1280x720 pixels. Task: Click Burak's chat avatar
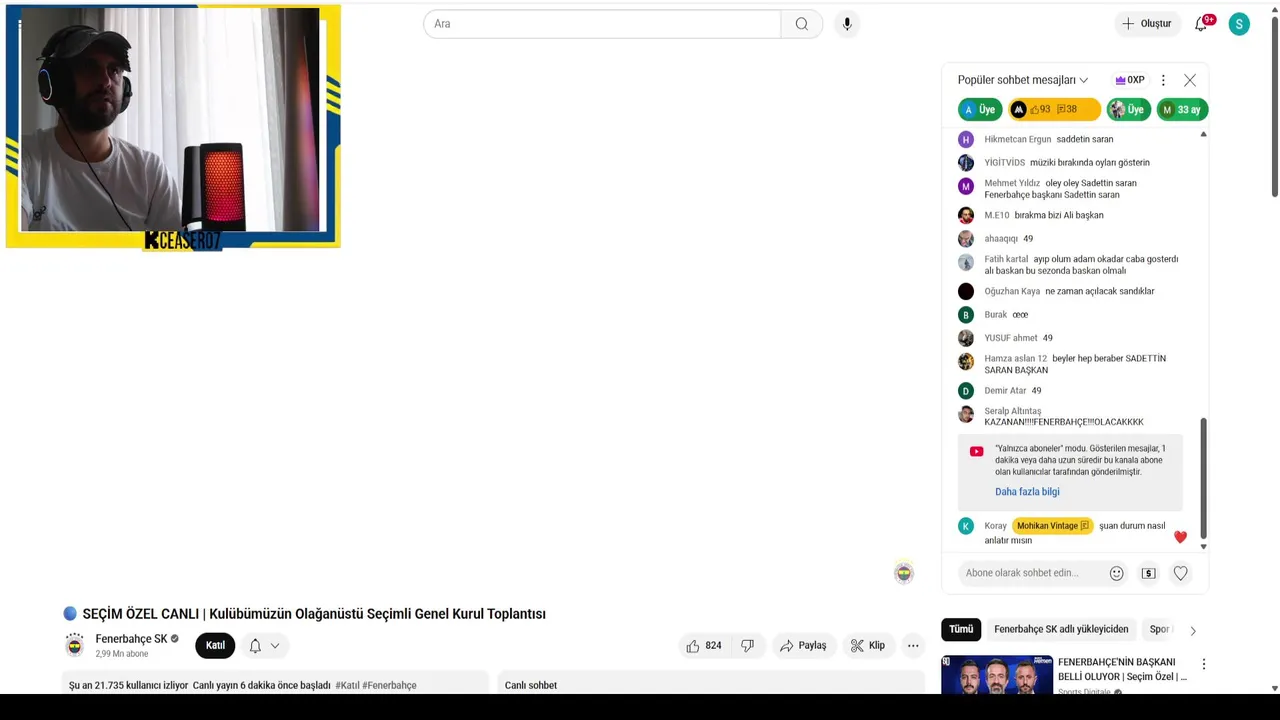(966, 315)
